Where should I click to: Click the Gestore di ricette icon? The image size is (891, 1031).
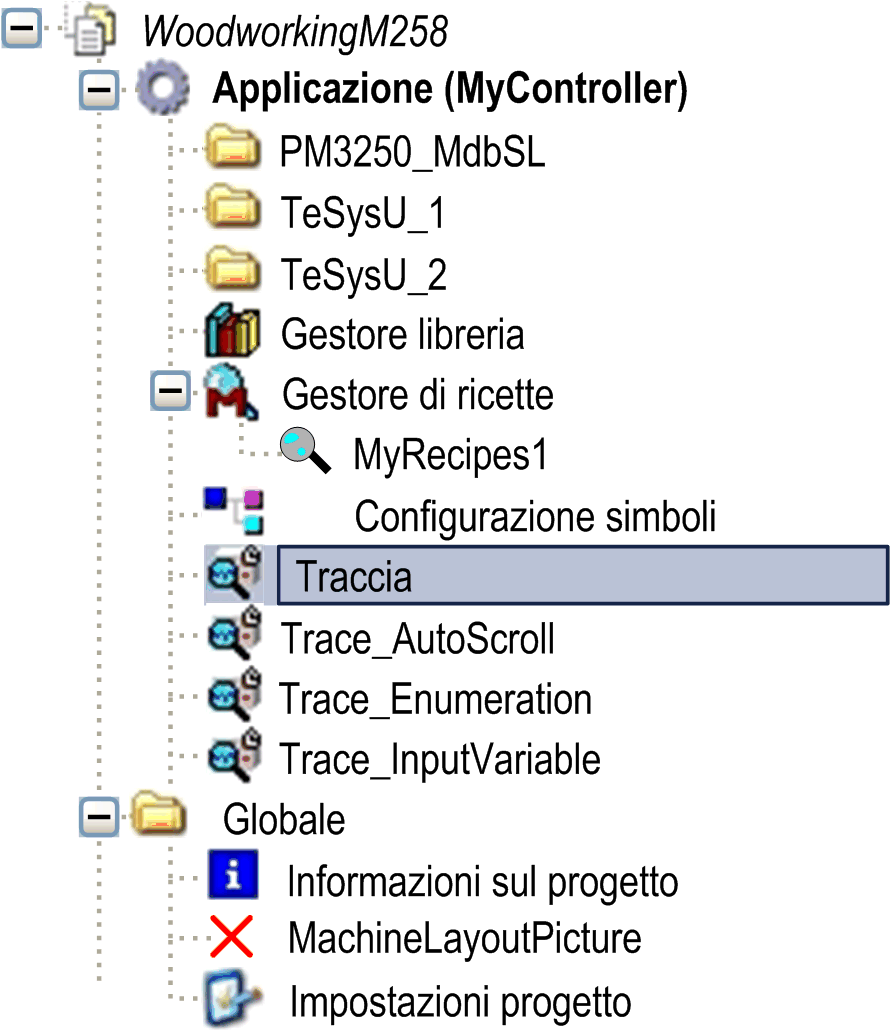[x=231, y=392]
